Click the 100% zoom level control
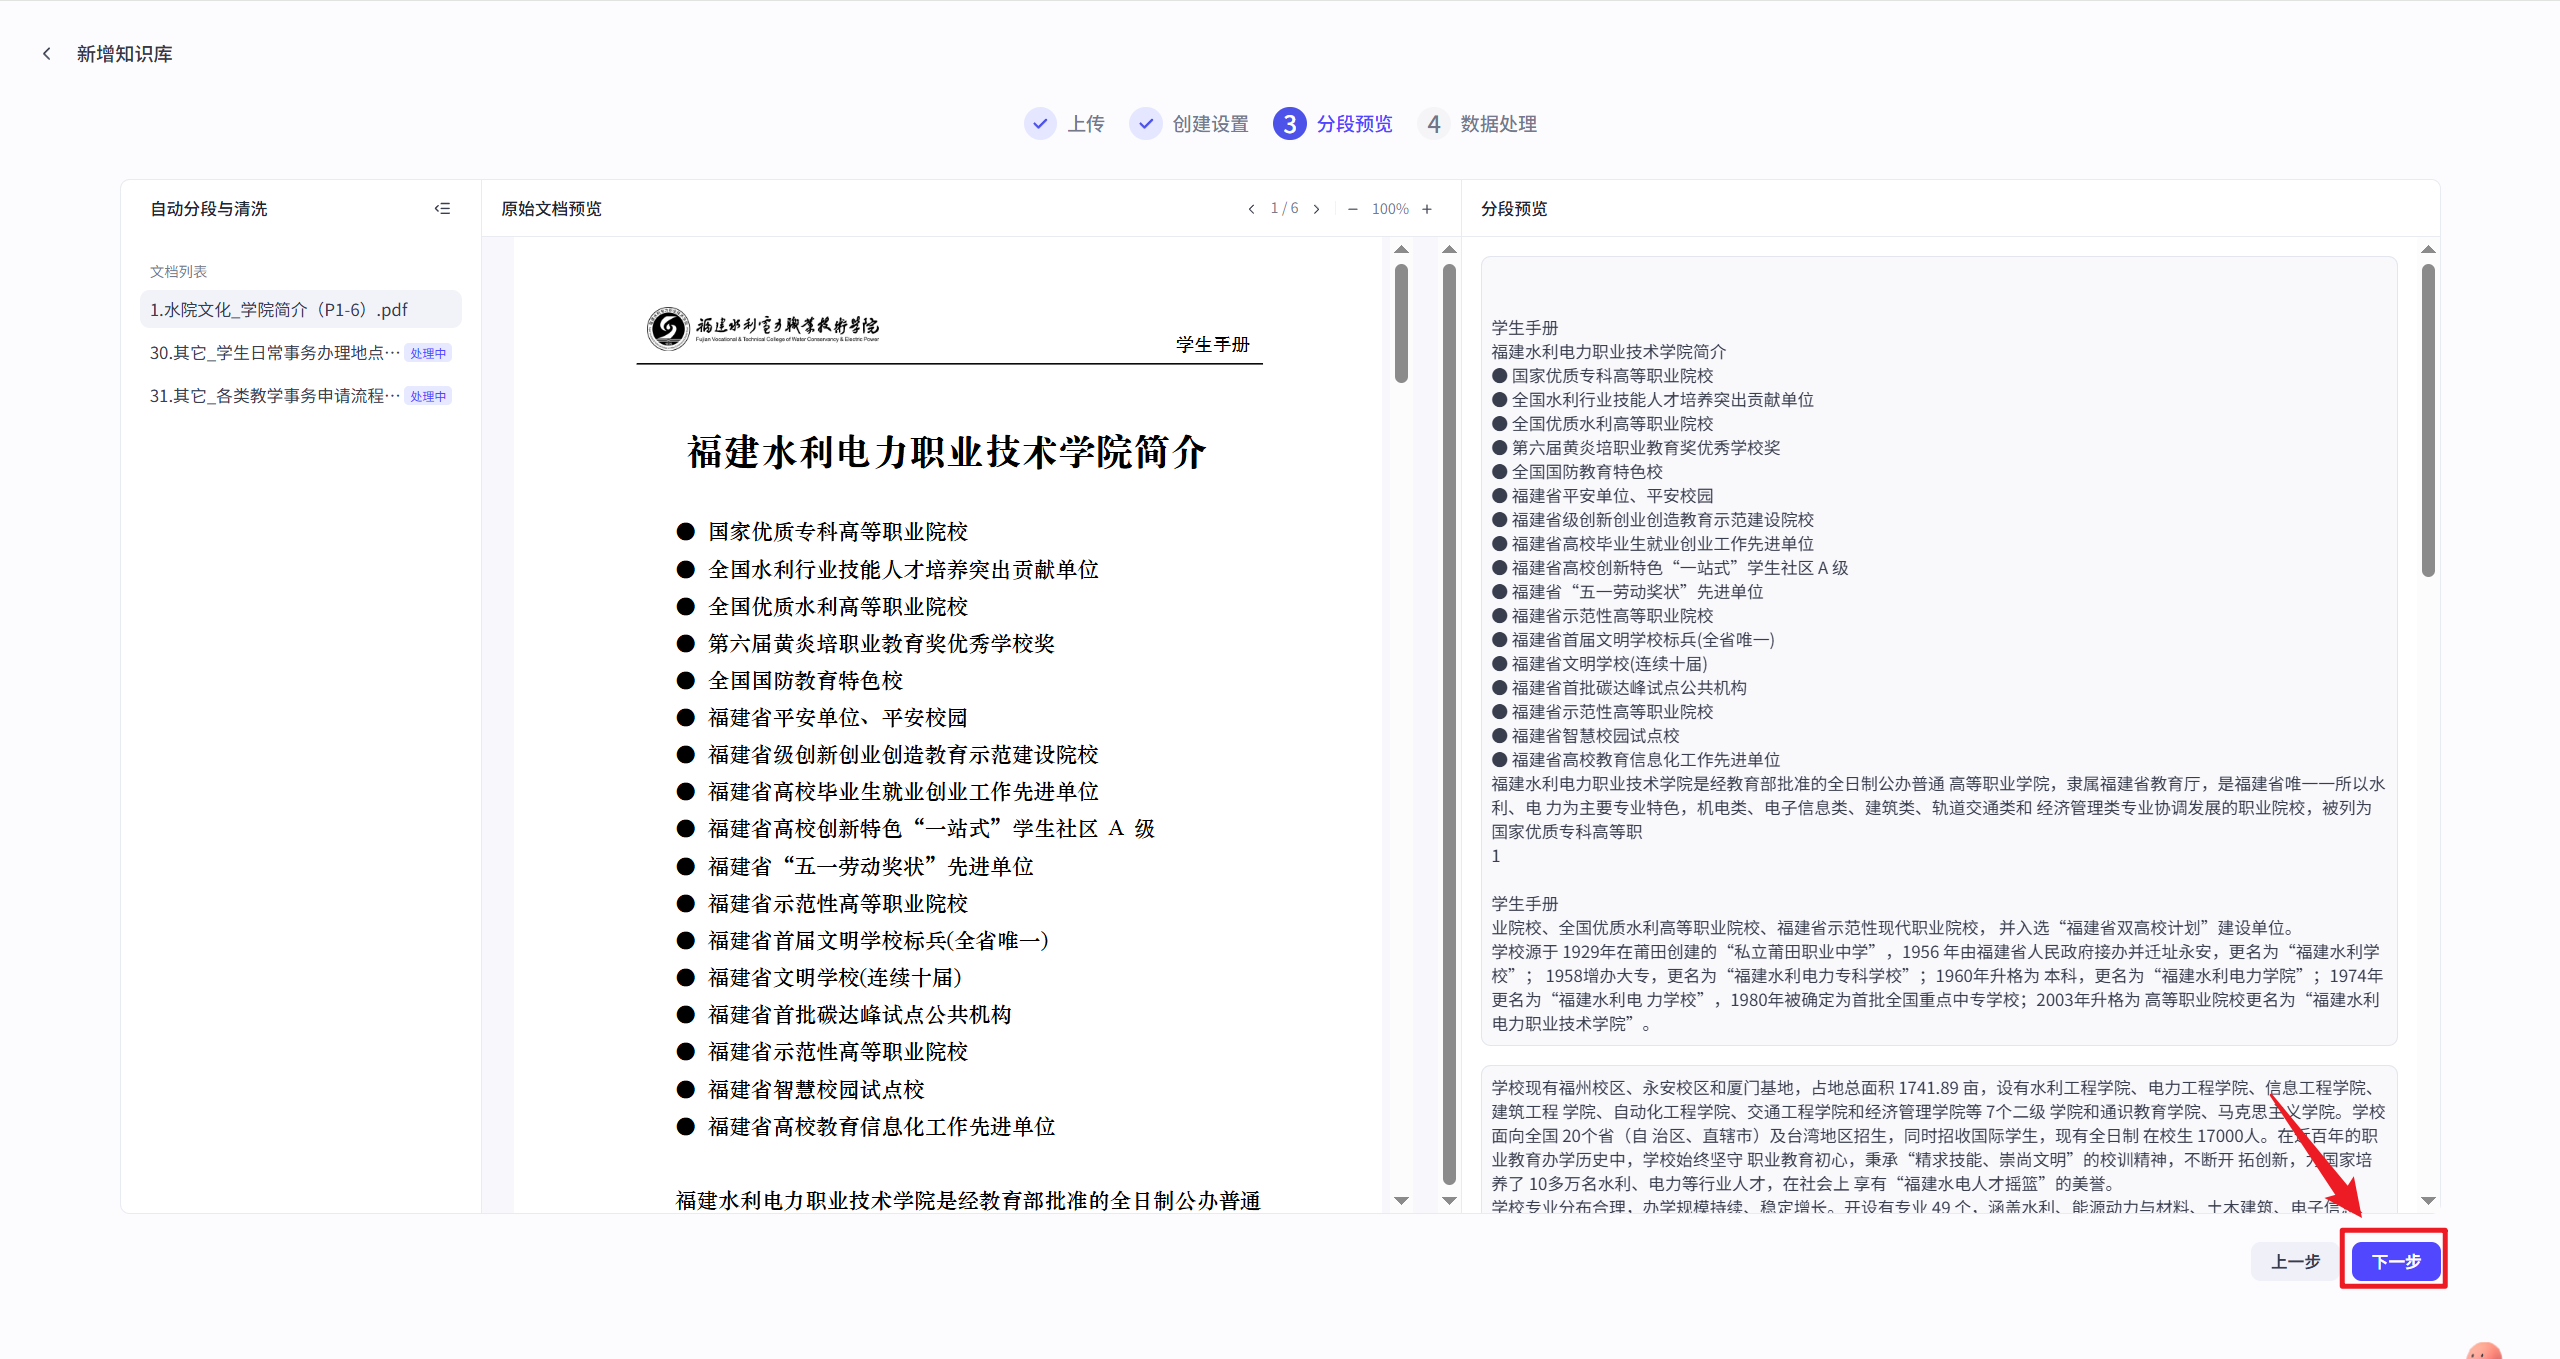 [1390, 209]
